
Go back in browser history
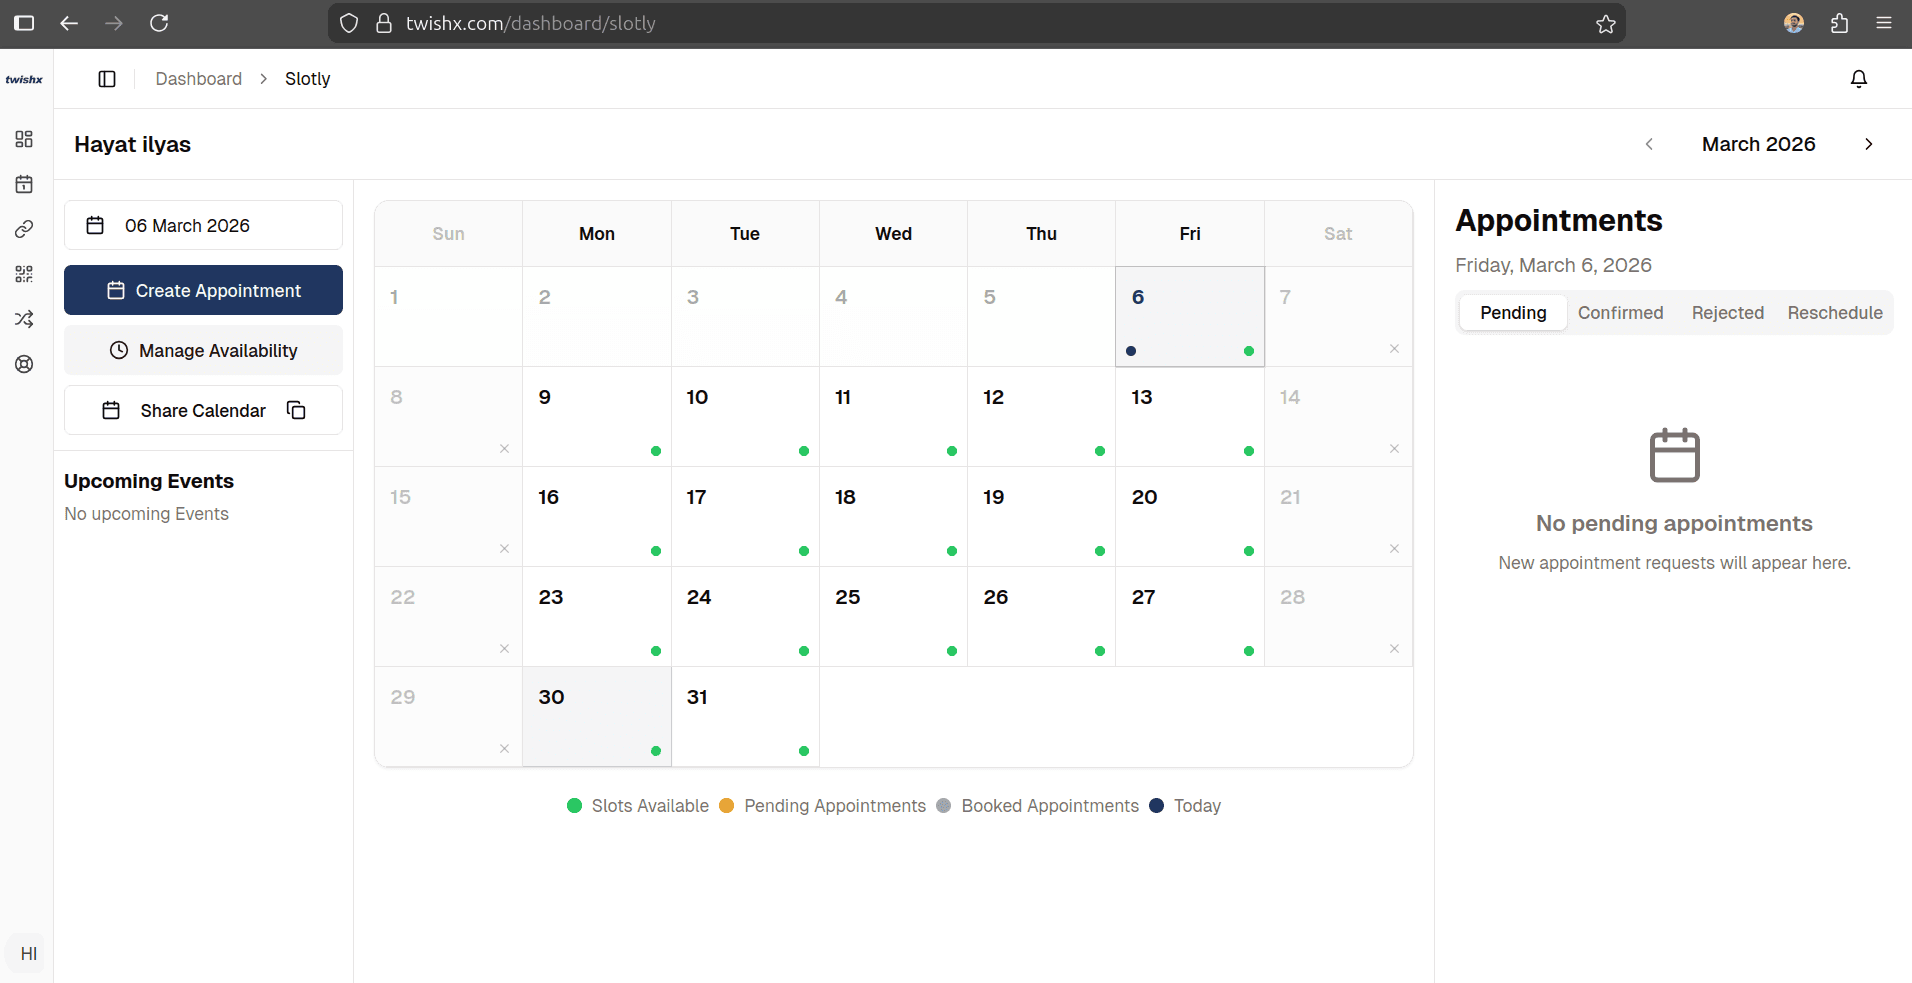69,23
